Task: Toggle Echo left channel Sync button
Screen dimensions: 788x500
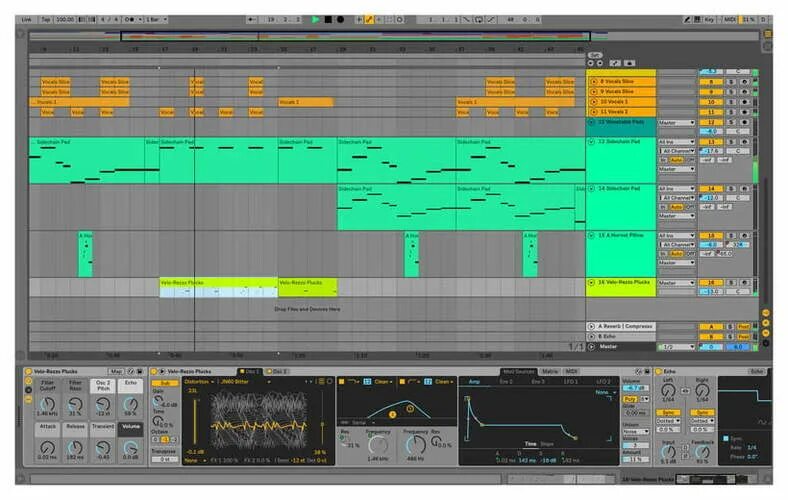Action: pyautogui.click(x=668, y=413)
